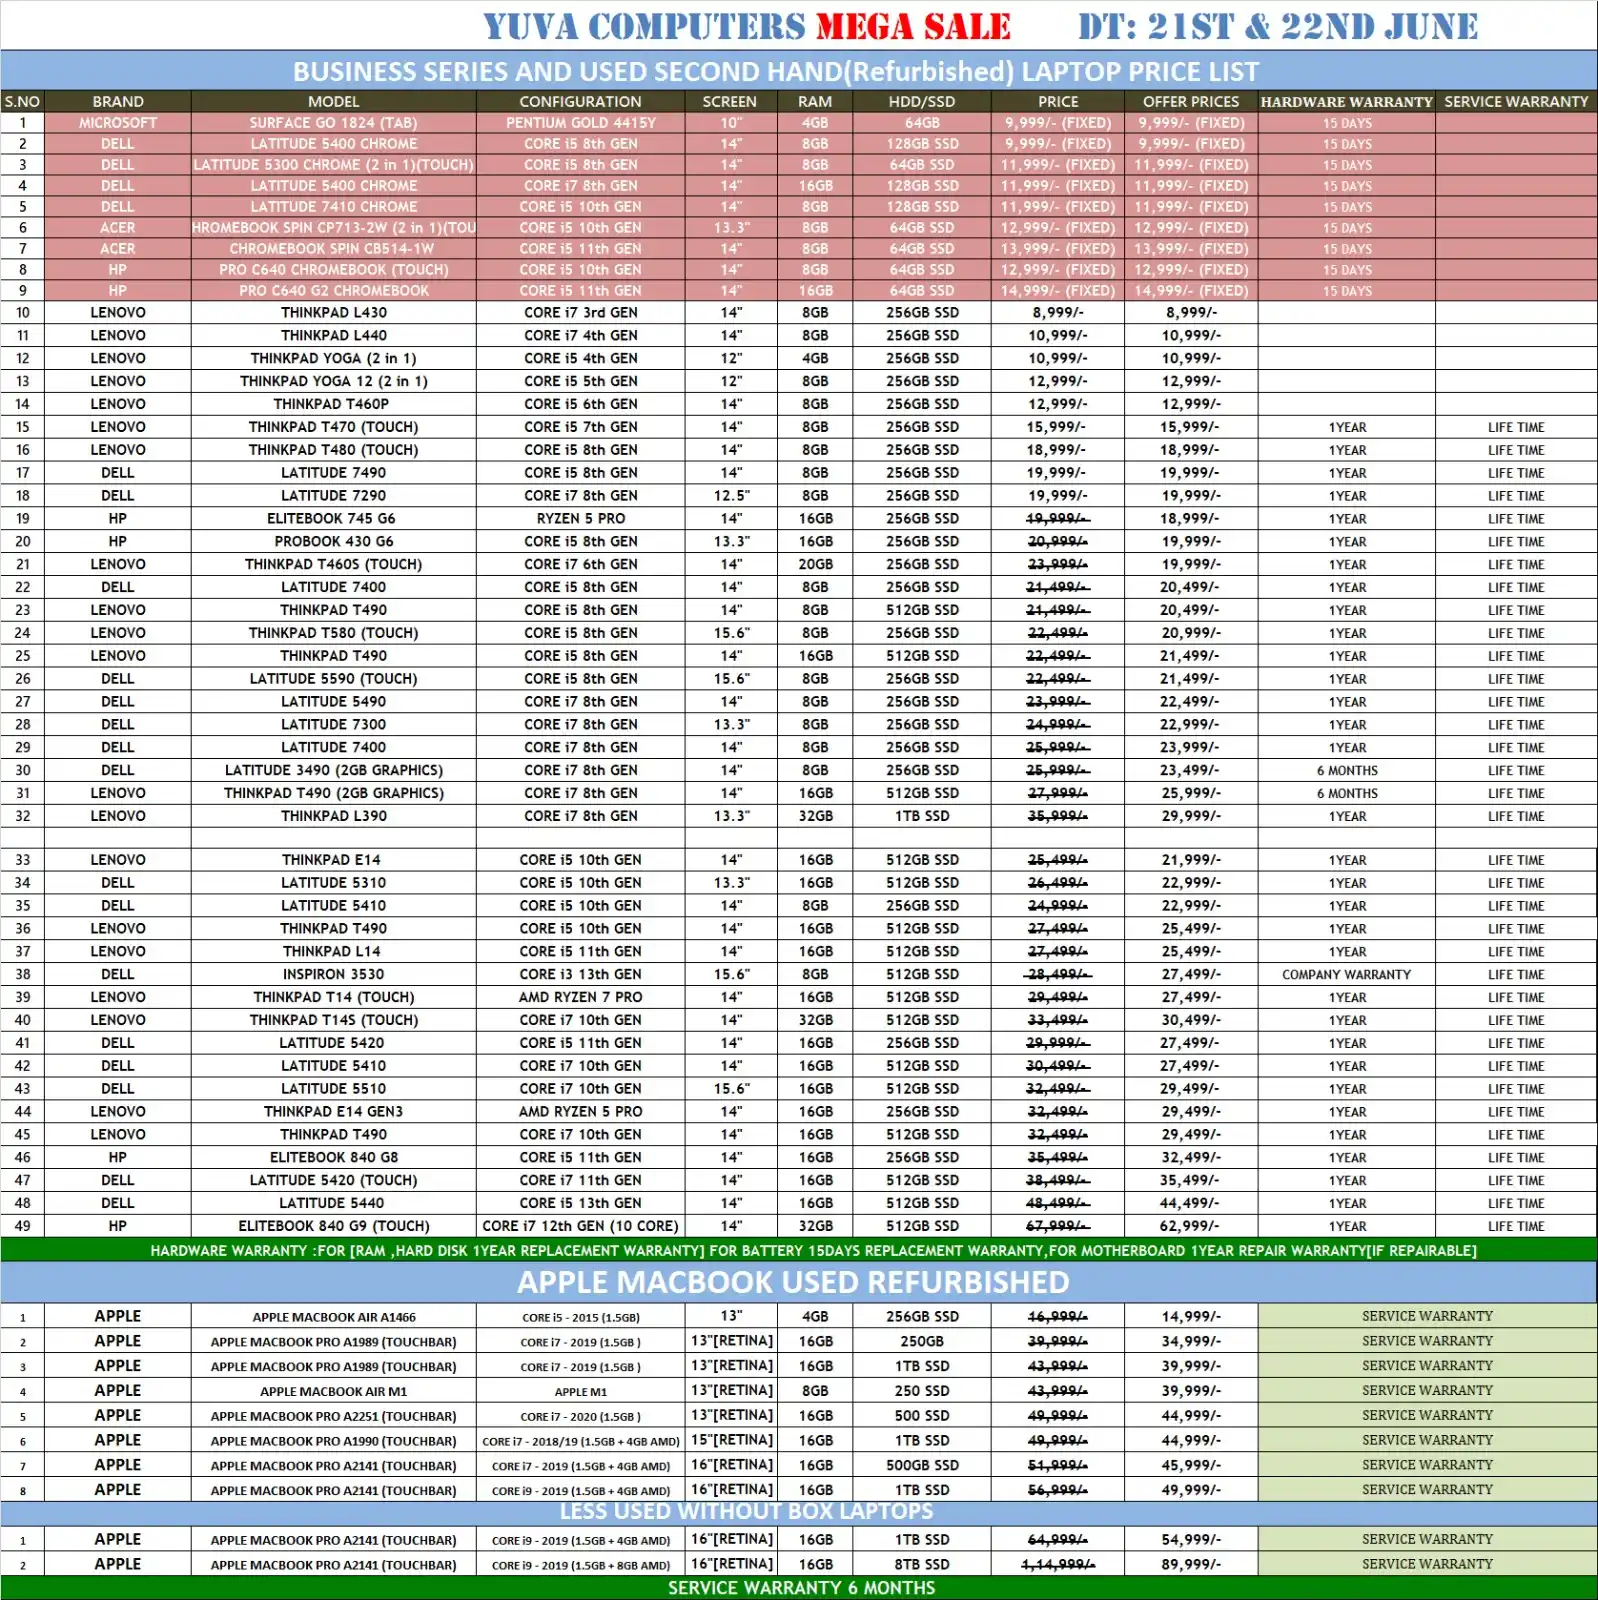
Task: Click the 'LATITUDE 5490' model cell
Action: [334, 702]
